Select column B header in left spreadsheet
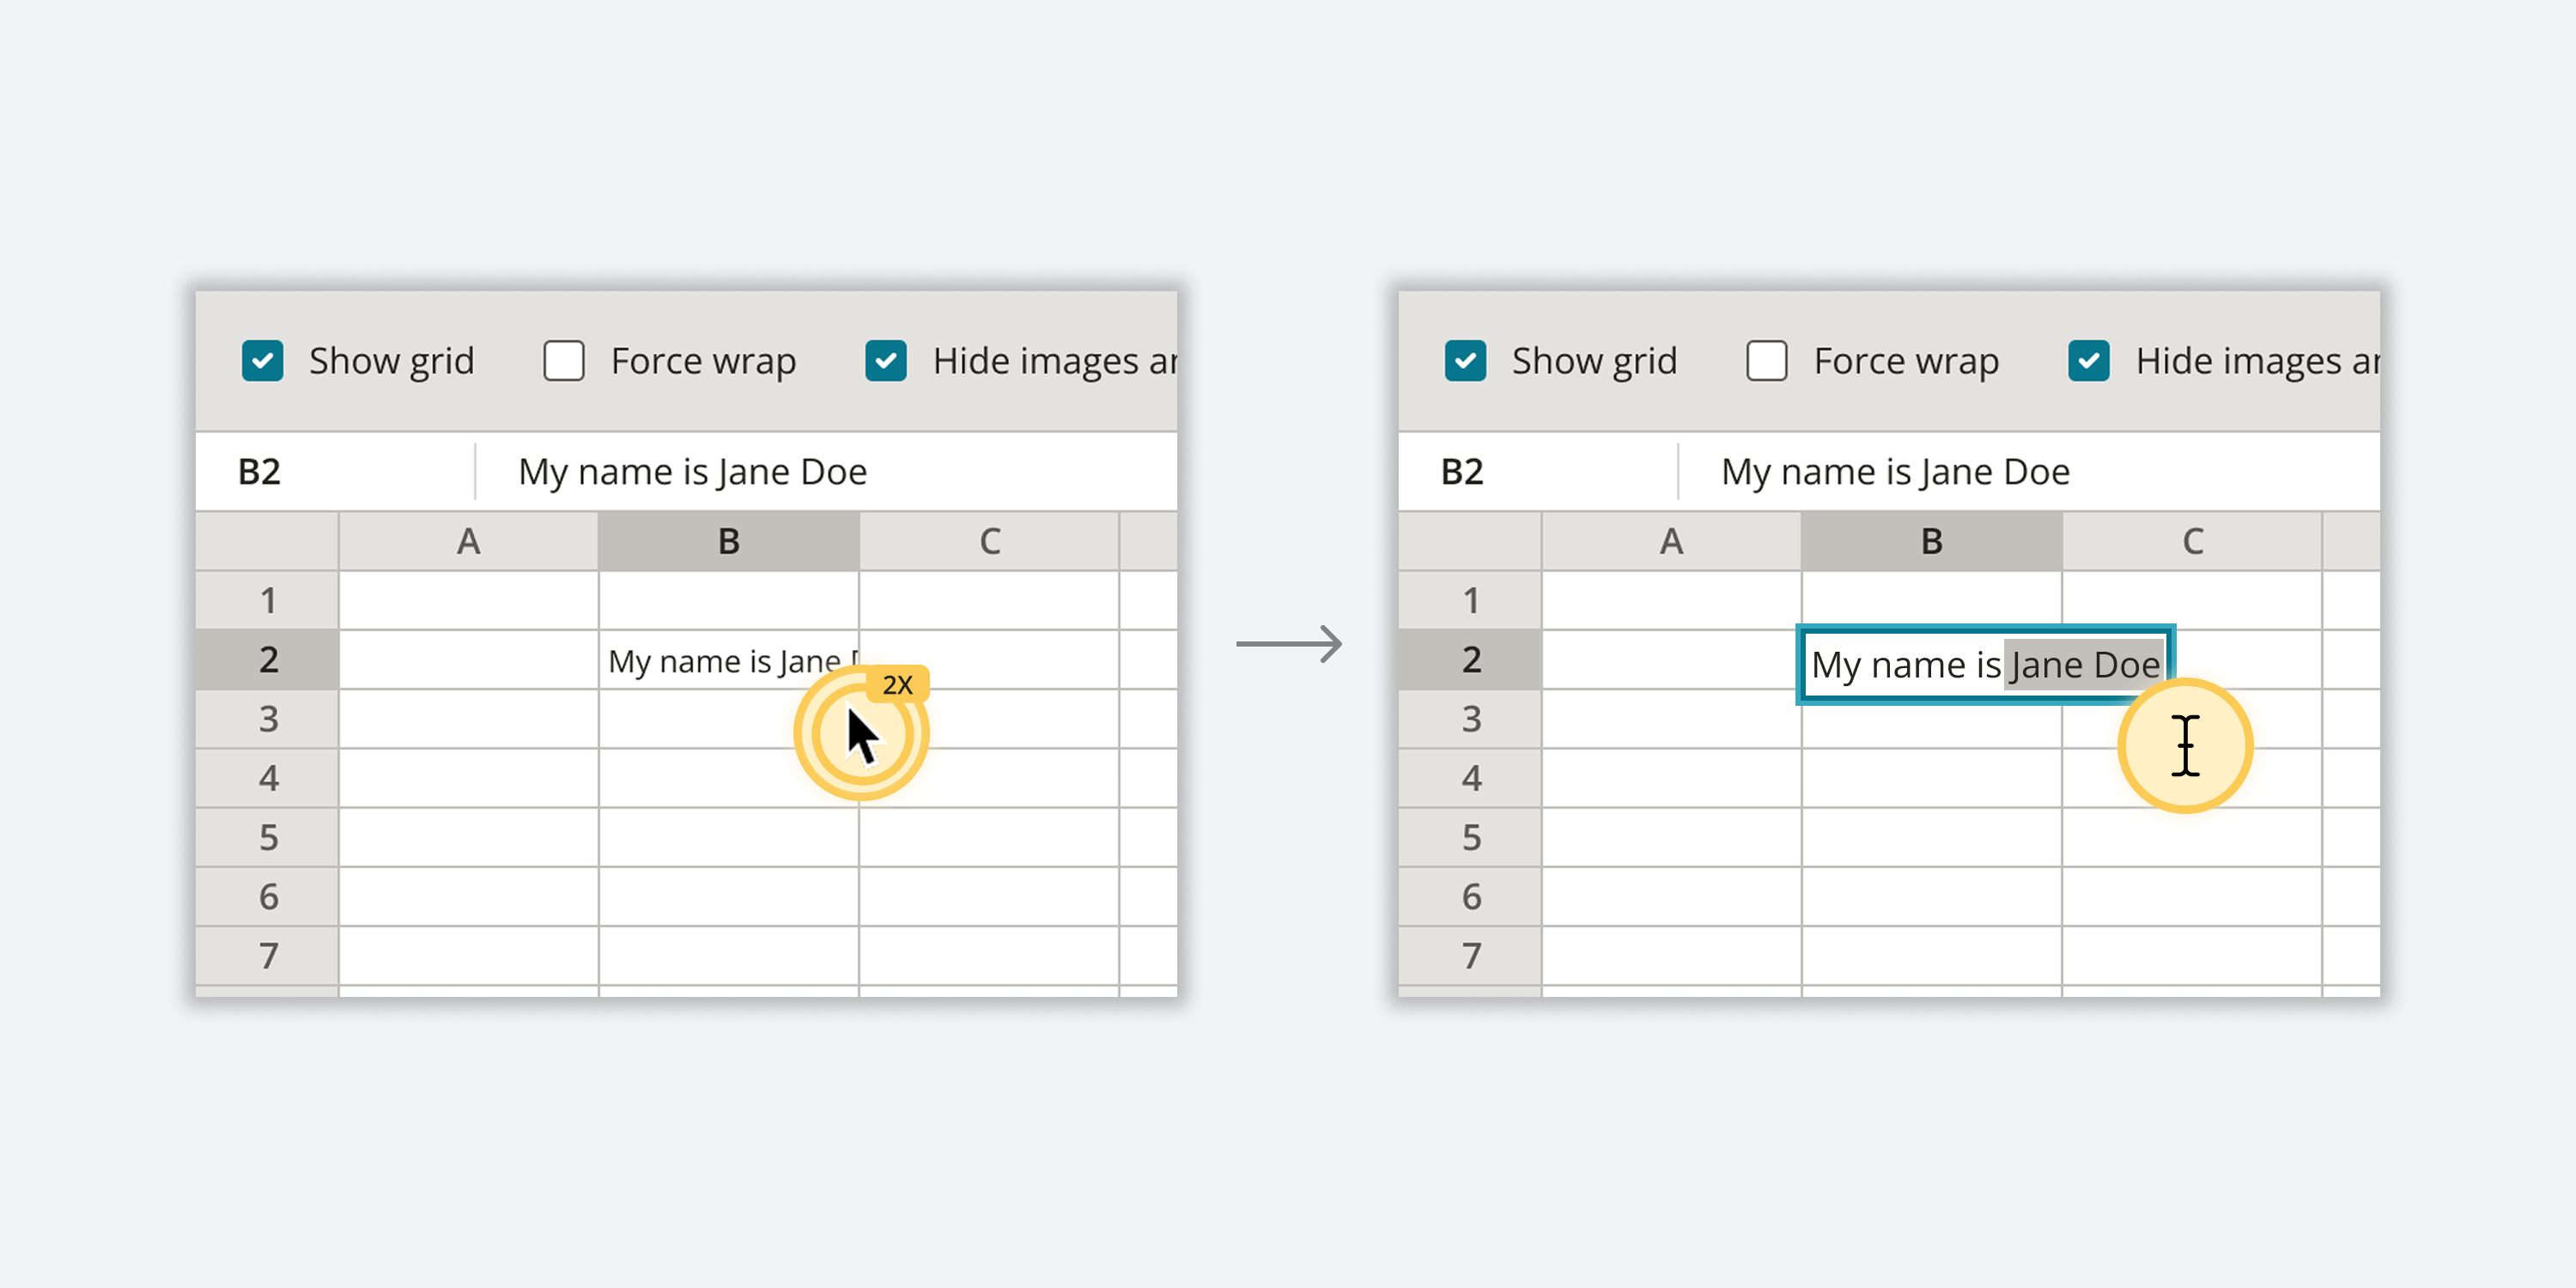Image resolution: width=2576 pixels, height=1288 pixels. 729,541
